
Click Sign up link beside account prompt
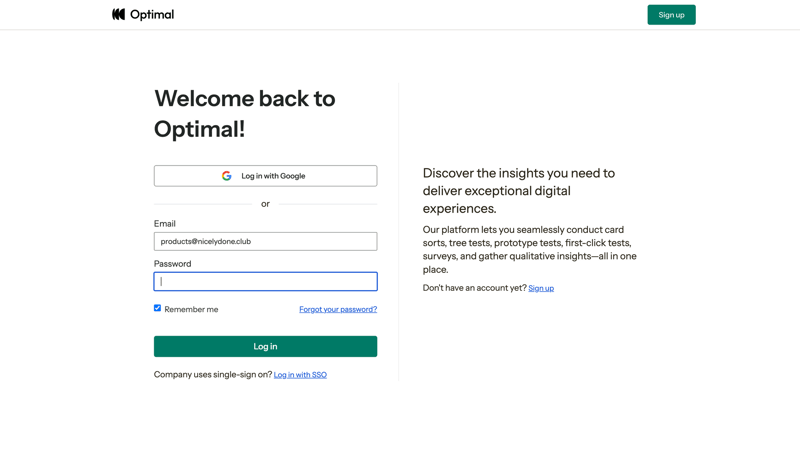[x=541, y=288]
